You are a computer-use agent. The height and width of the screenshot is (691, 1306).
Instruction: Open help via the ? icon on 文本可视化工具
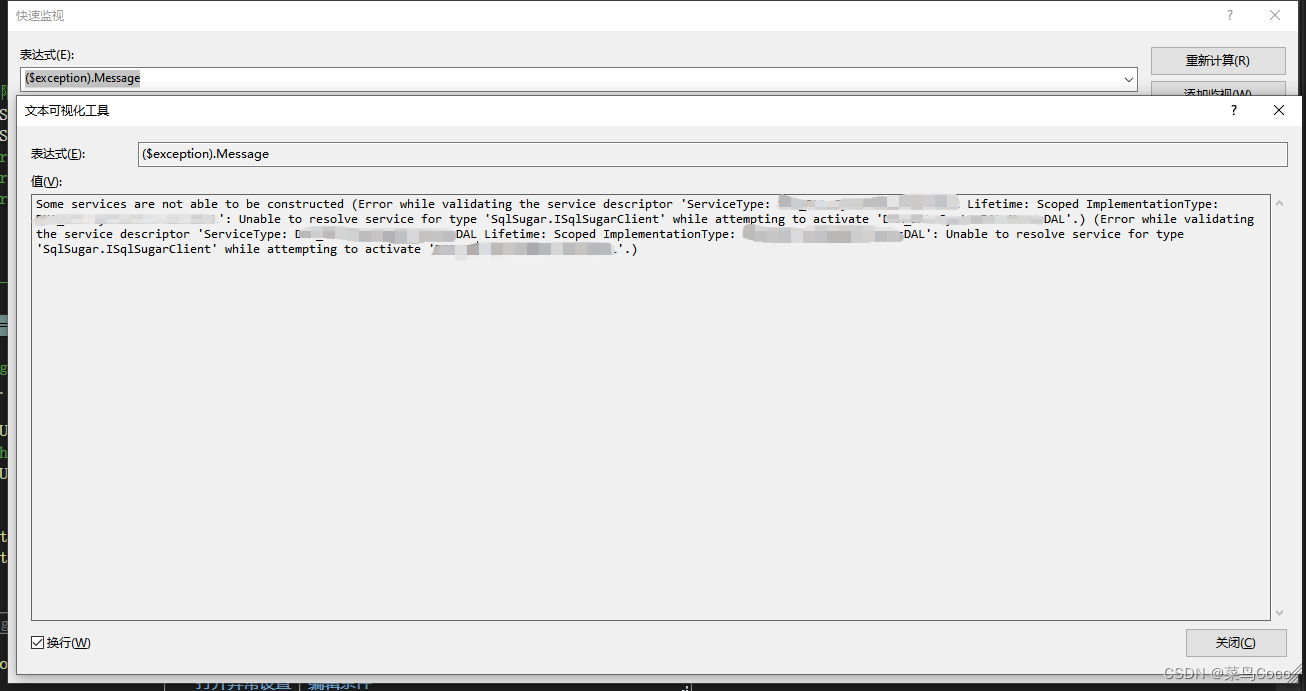1233,110
